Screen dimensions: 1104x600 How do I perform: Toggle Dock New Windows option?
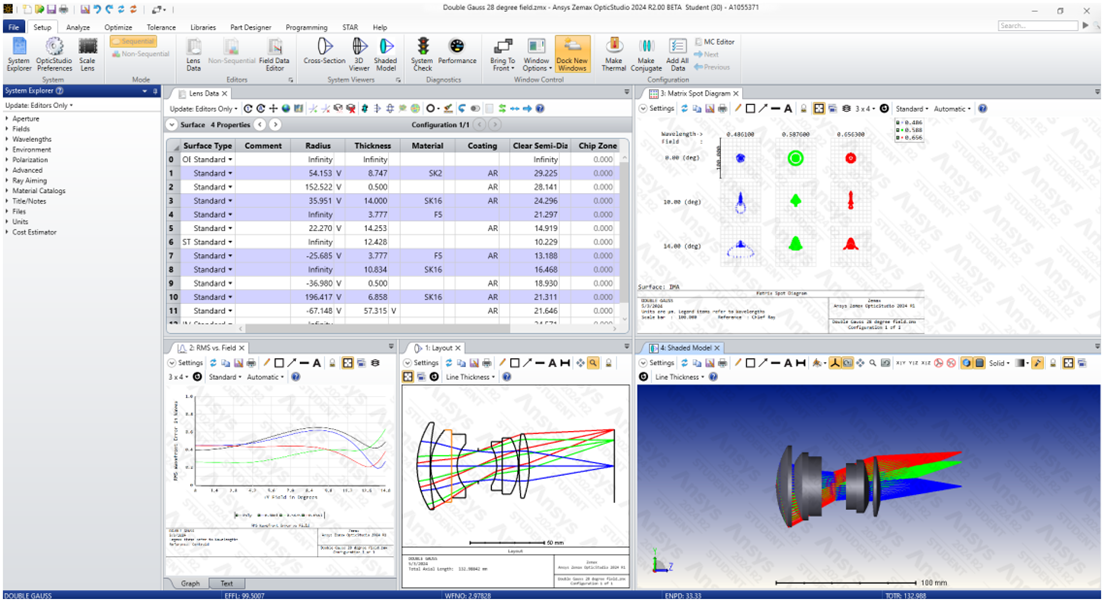(x=572, y=52)
